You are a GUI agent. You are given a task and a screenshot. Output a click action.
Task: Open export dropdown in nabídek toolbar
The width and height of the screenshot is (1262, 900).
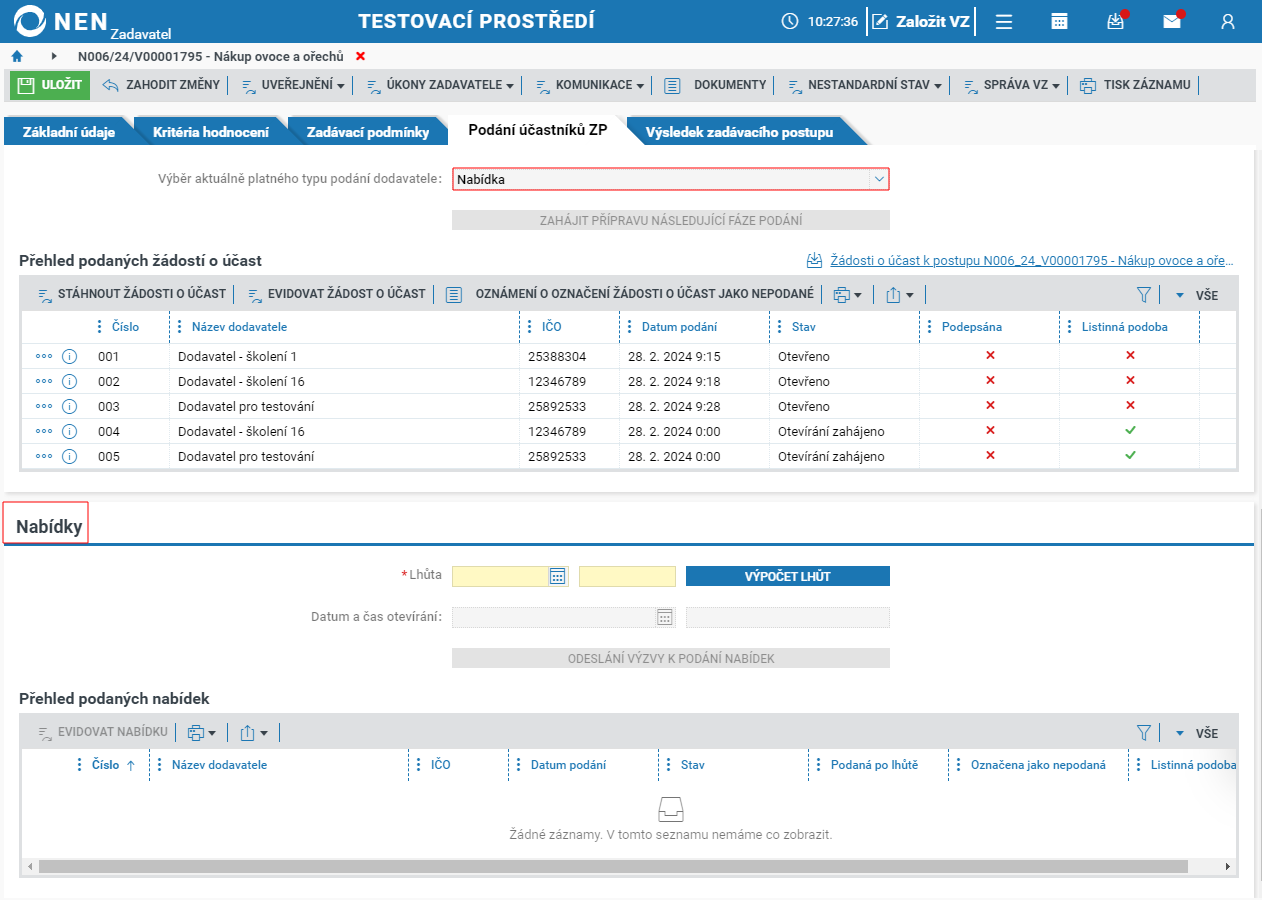pos(254,733)
